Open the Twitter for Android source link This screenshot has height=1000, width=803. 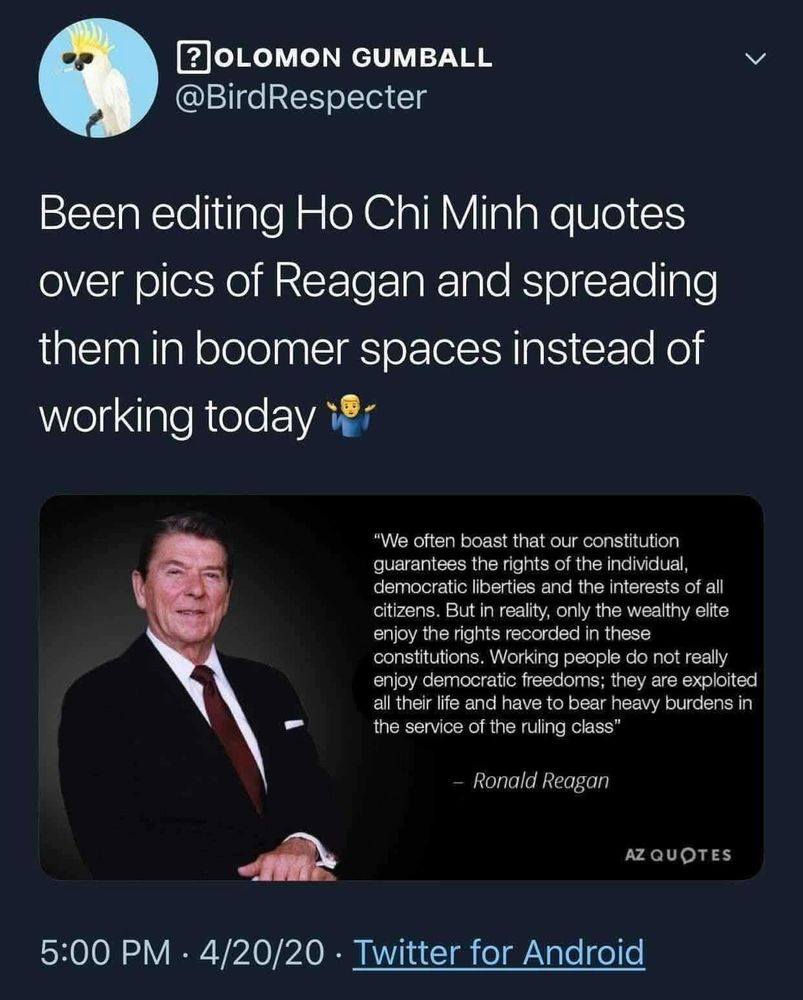click(499, 952)
